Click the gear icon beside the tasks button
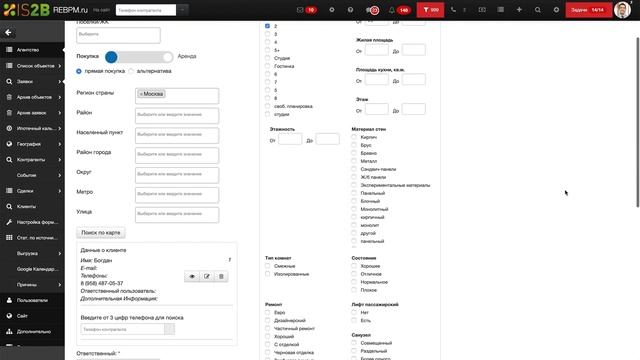Screen dimensions: 640x360 point(556,10)
